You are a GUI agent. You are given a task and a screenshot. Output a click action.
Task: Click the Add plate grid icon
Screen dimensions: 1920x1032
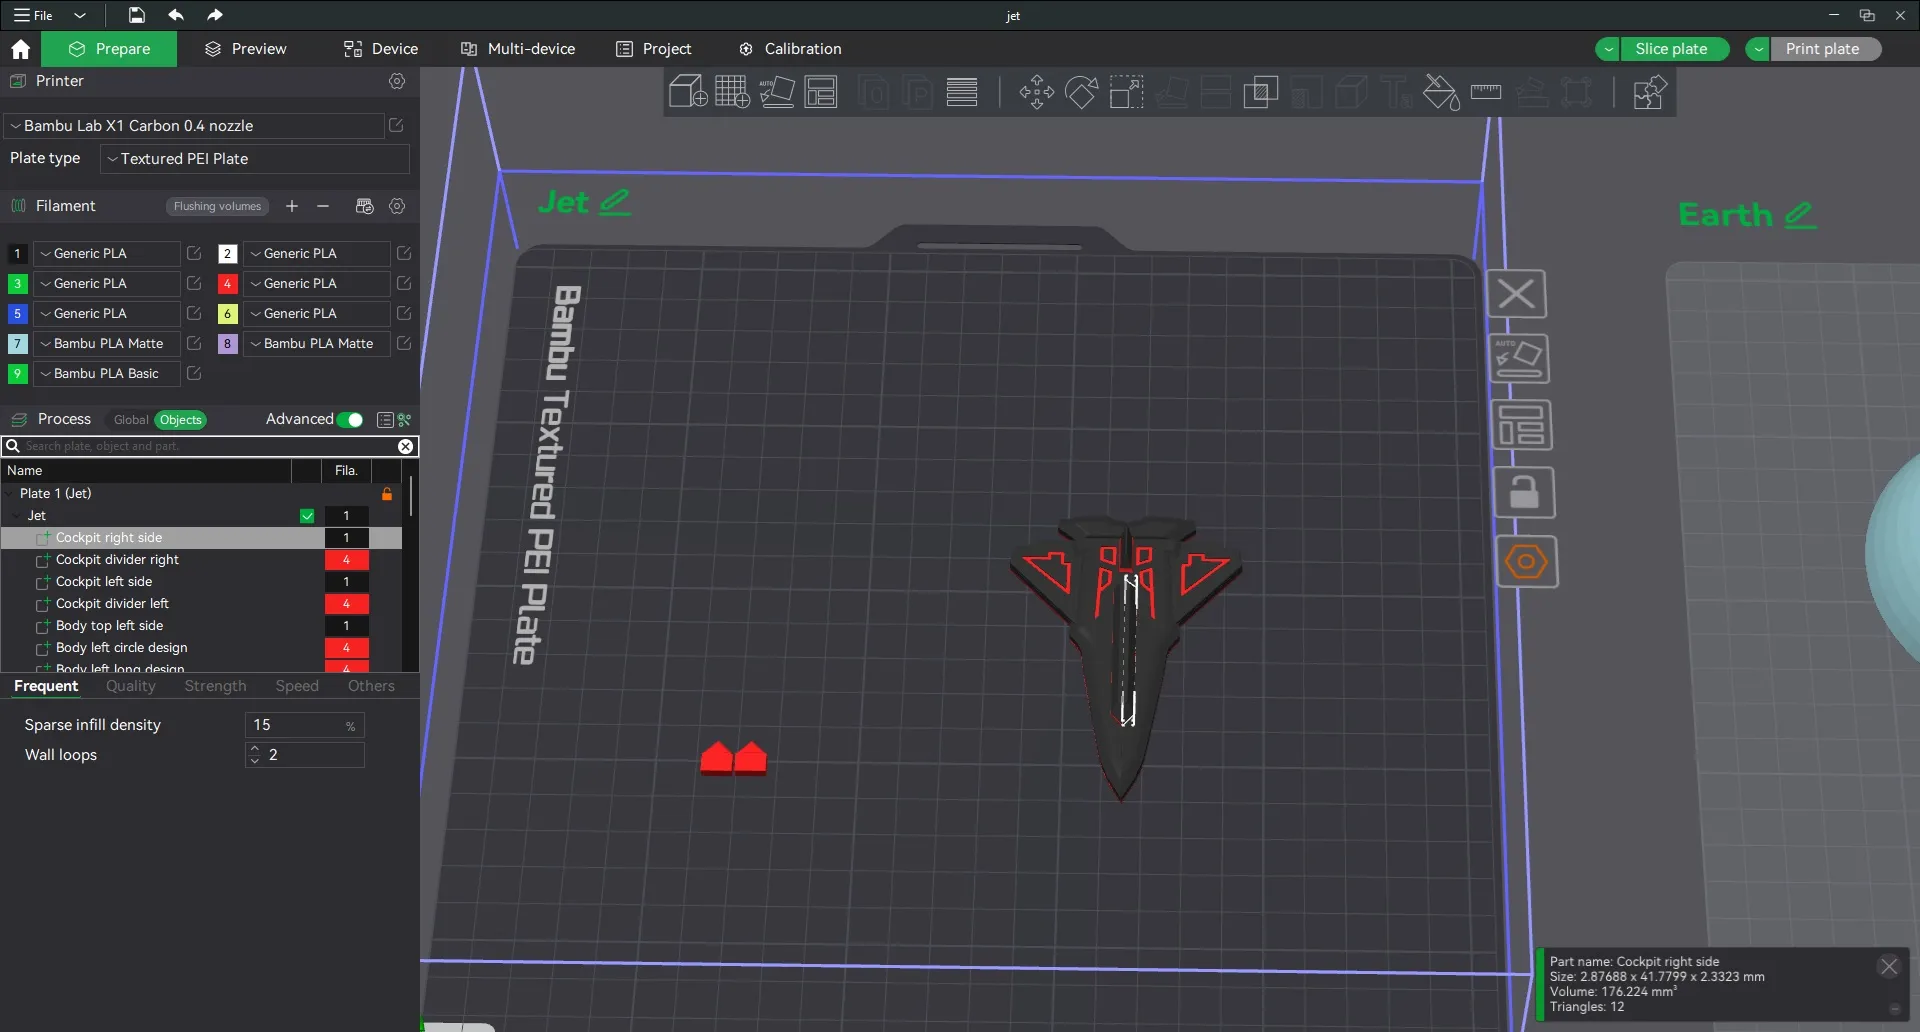732,92
